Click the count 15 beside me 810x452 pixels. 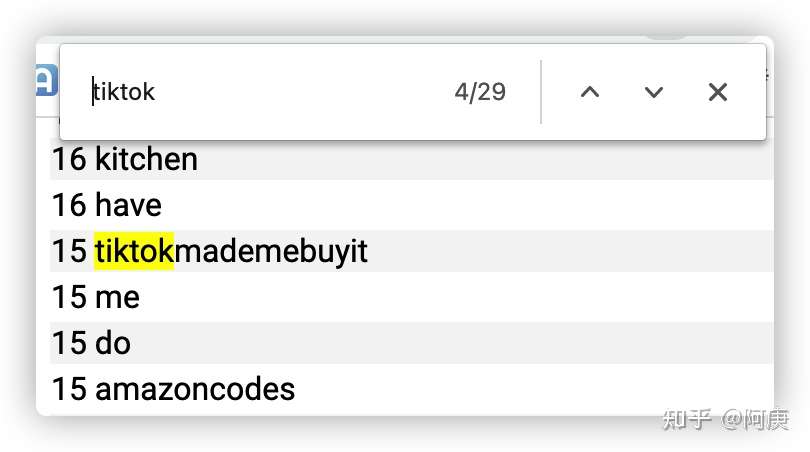(x=69, y=298)
